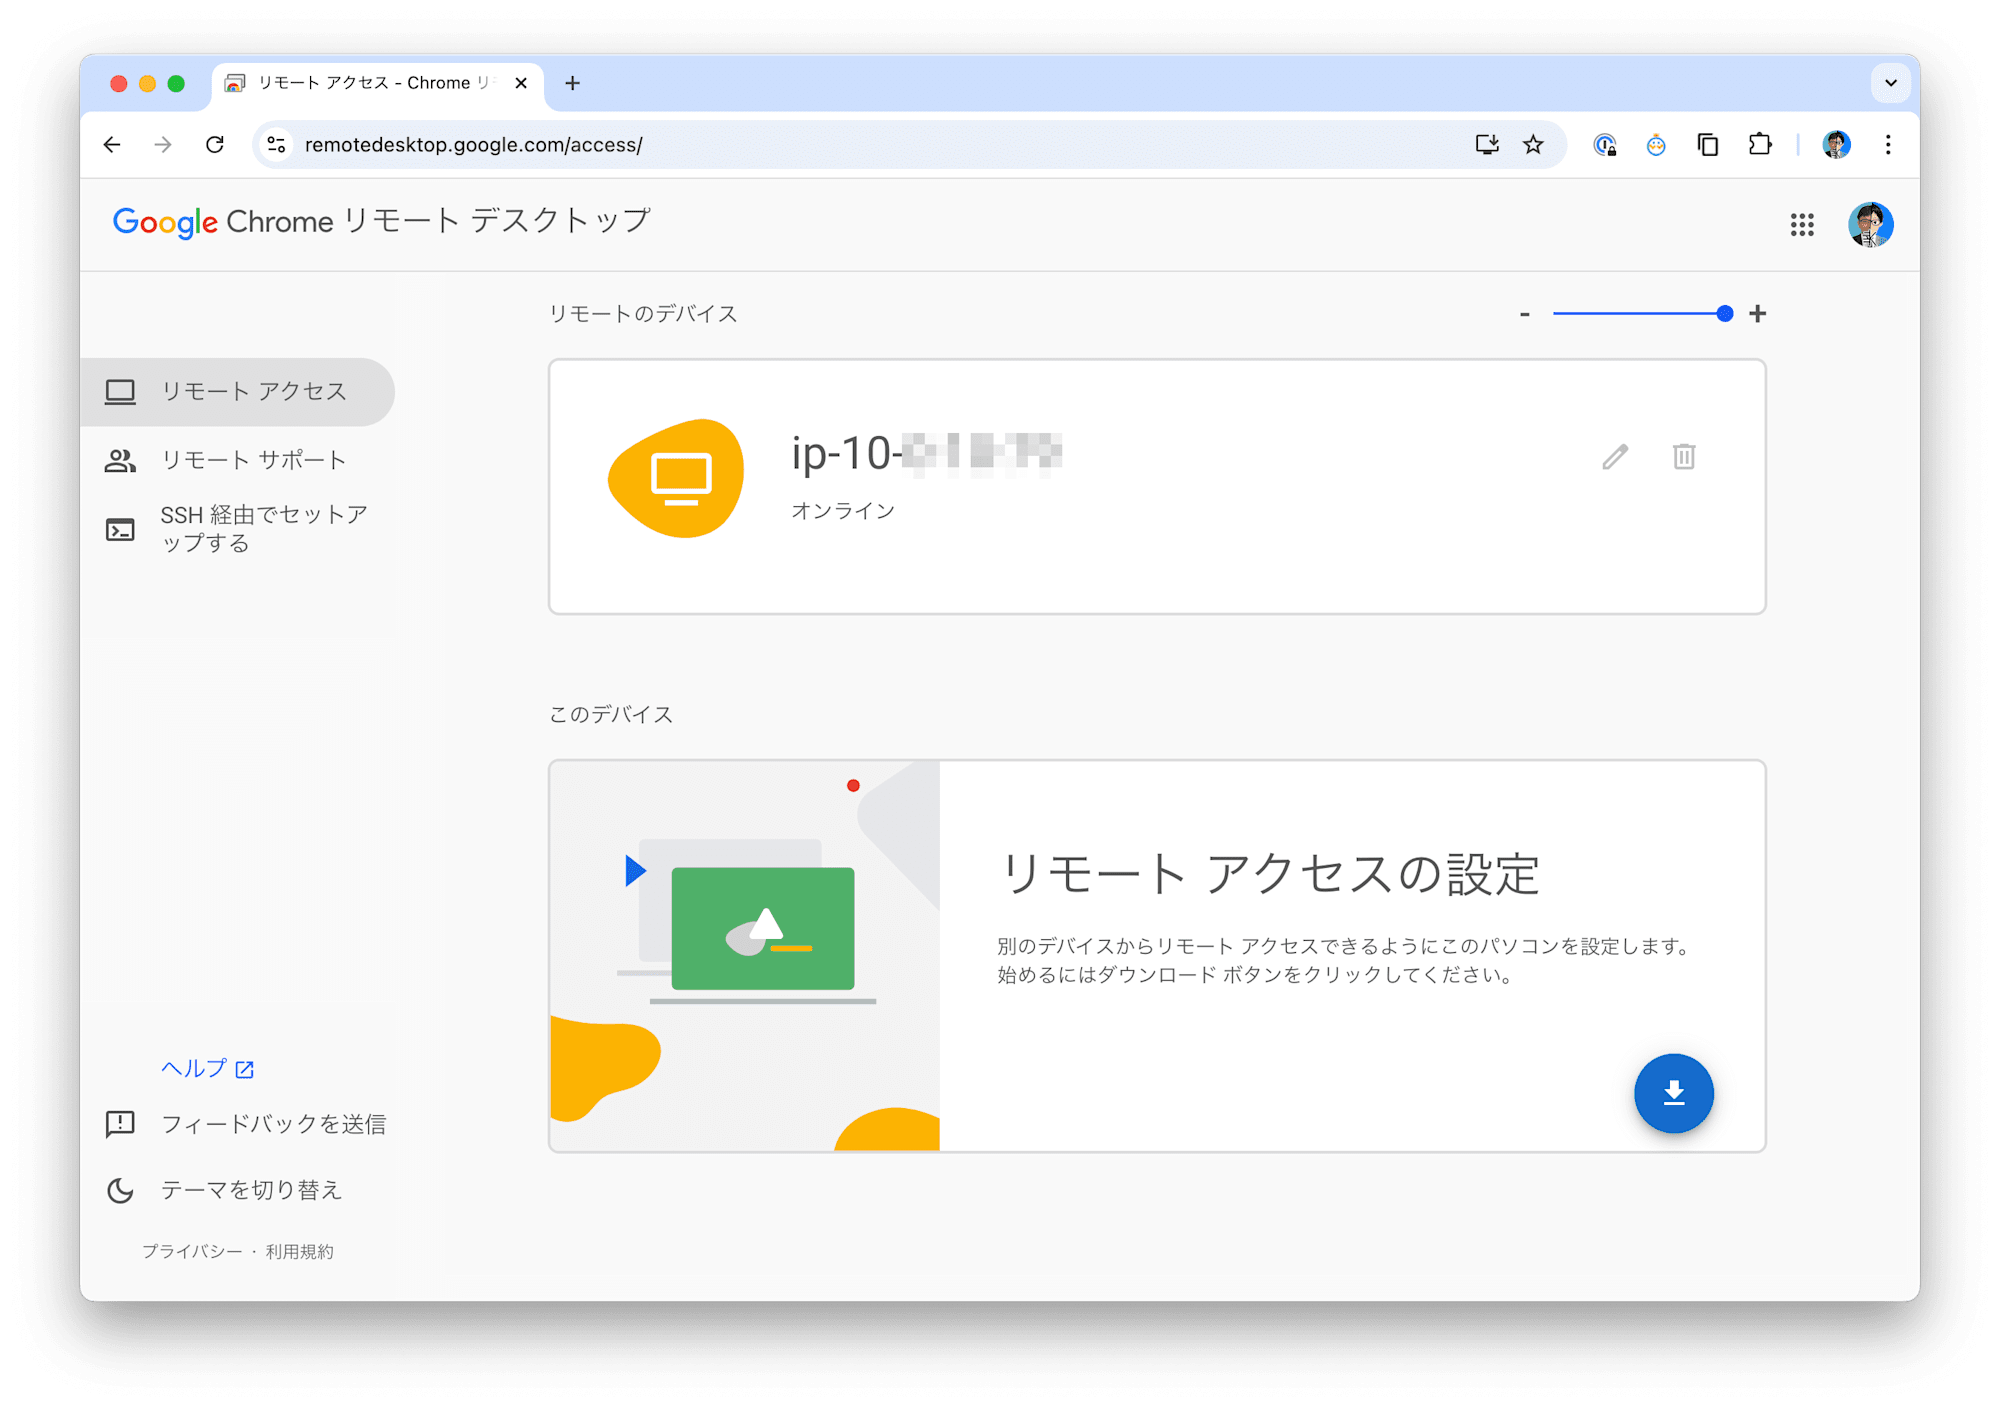Click フィードバックを送信
This screenshot has width=2000, height=1407.
pos(246,1124)
